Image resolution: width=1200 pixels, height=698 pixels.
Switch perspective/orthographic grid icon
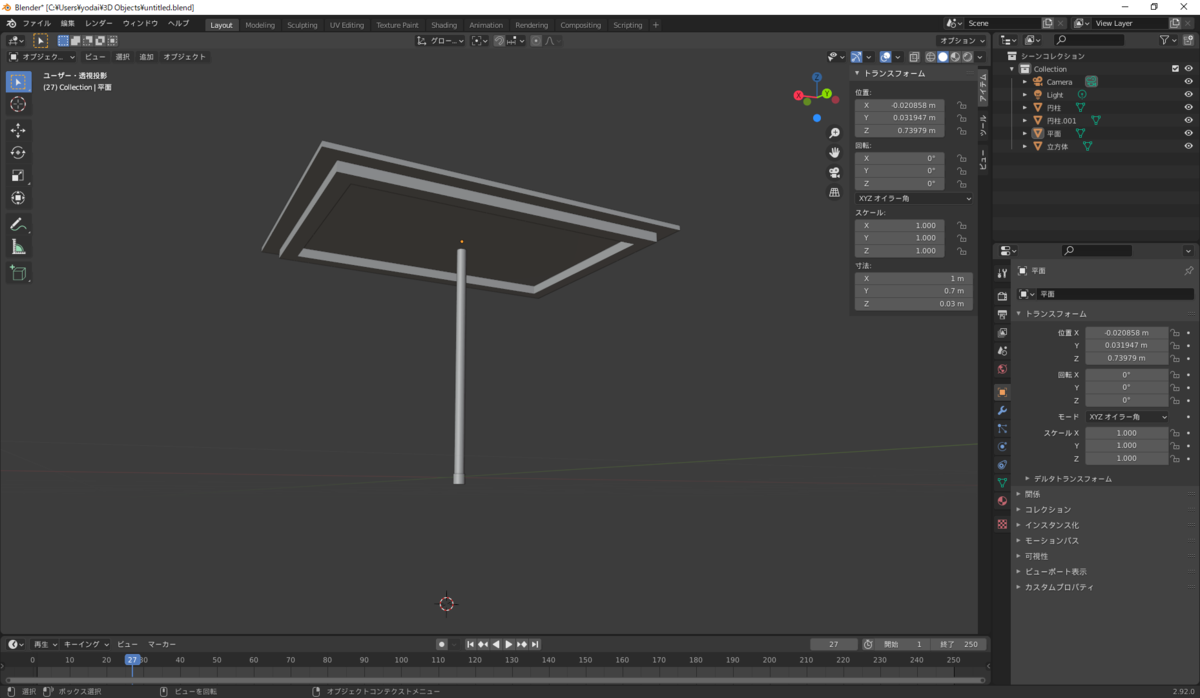coord(834,192)
